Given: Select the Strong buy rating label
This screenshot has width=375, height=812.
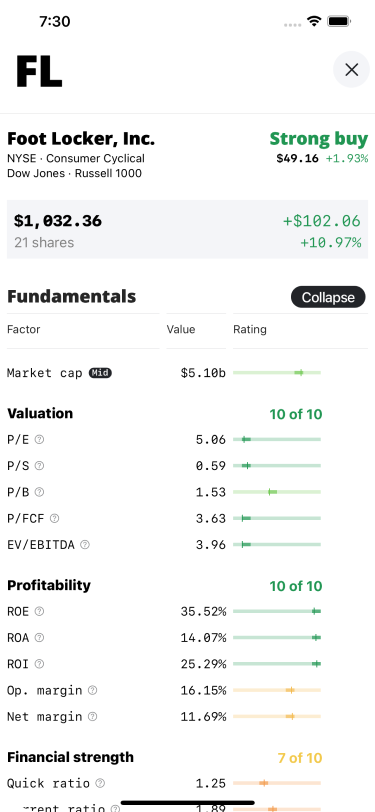Looking at the screenshot, I should (319, 139).
